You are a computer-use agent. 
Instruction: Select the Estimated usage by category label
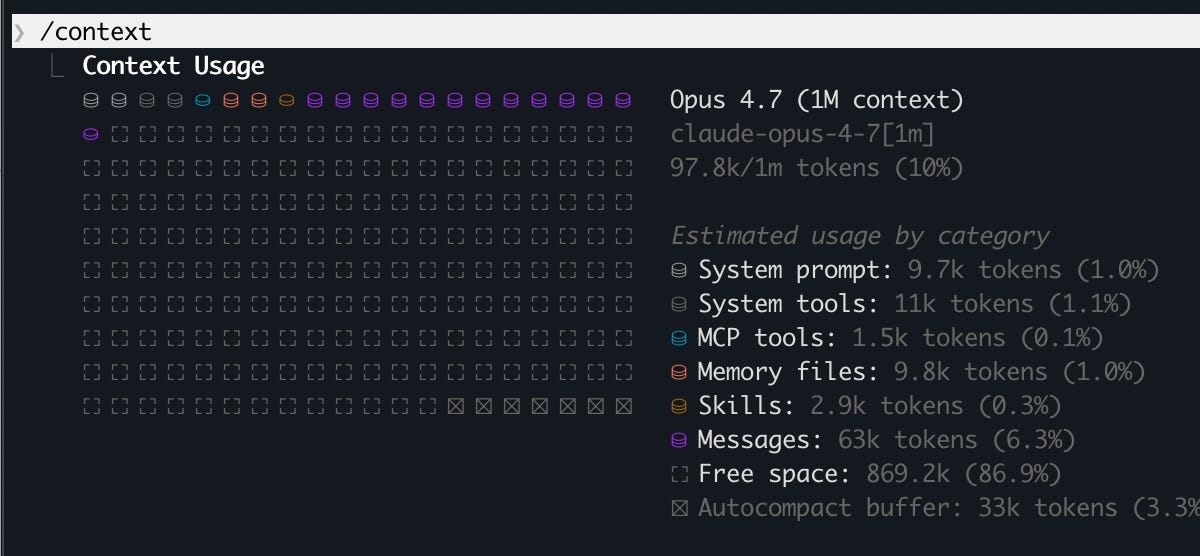point(860,236)
